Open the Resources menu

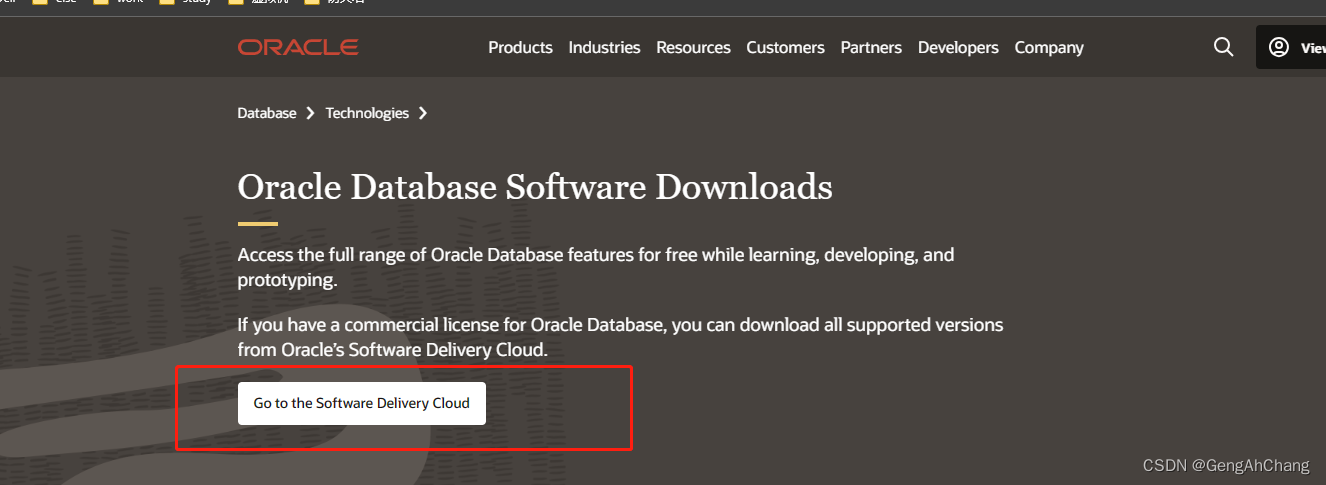(x=693, y=47)
